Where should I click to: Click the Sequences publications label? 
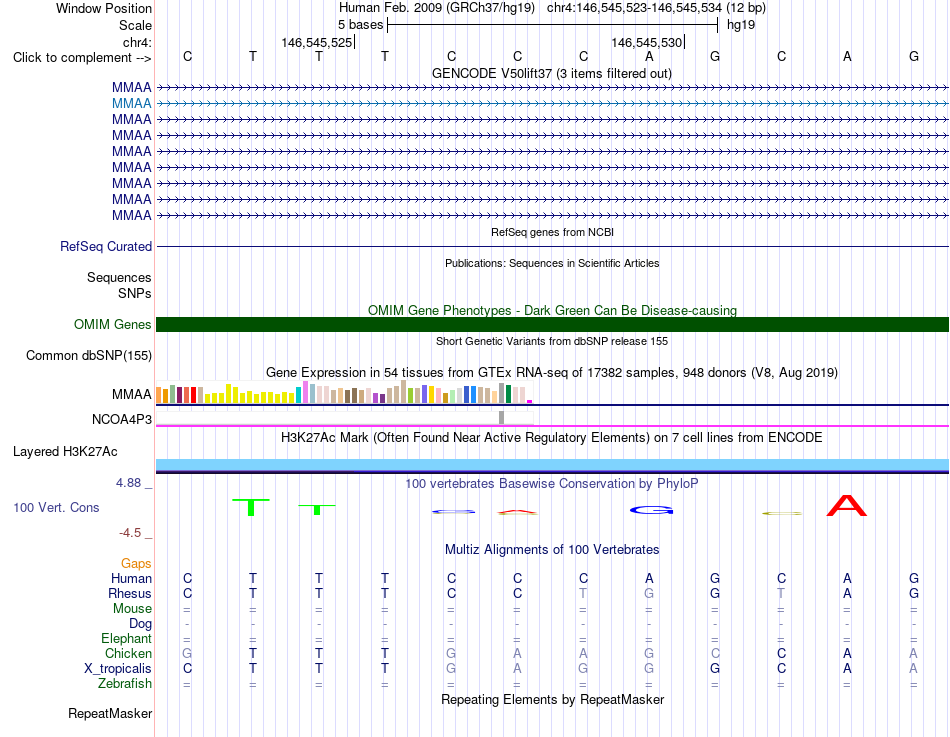[x=119, y=278]
